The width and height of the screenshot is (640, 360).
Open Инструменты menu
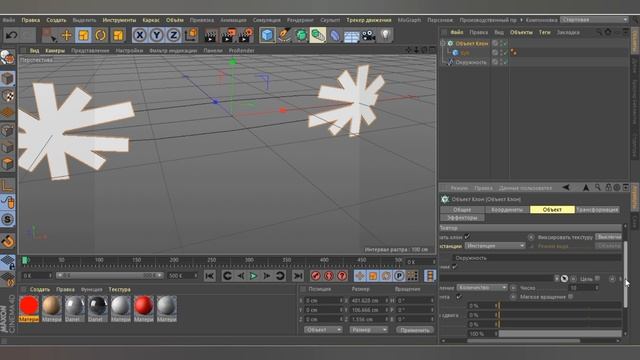[119, 20]
